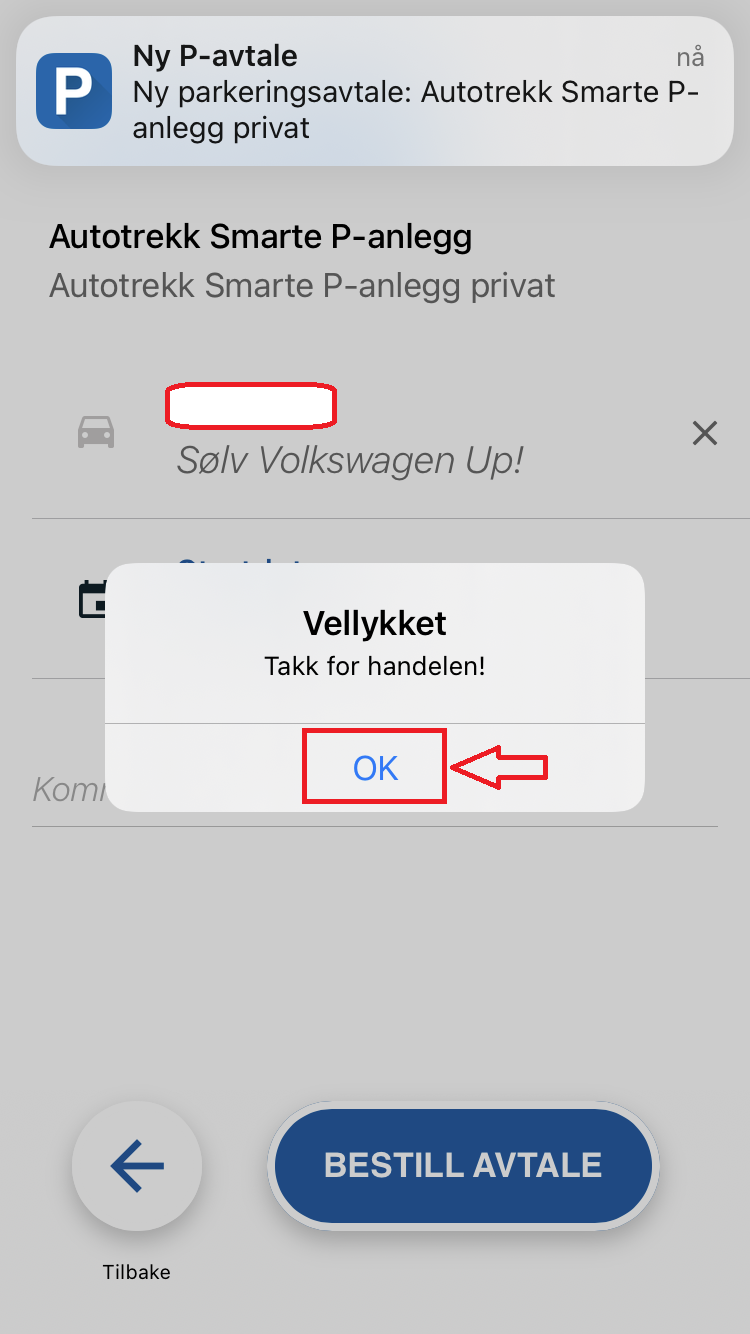
Task: Tap the nå timestamp in the notification
Action: click(690, 57)
